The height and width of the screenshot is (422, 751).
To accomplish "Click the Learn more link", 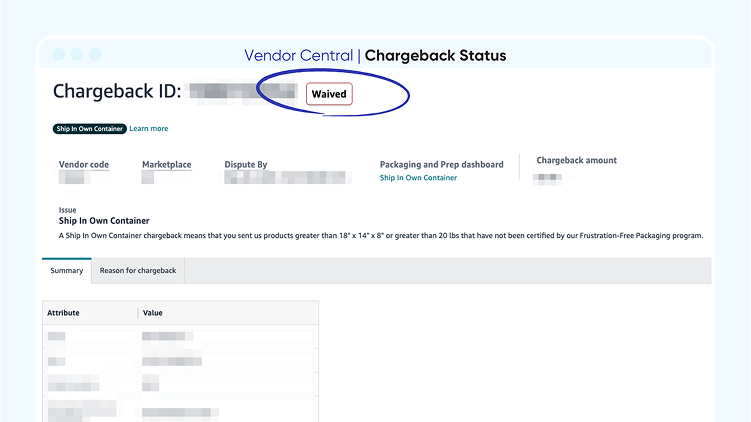I will tap(149, 128).
